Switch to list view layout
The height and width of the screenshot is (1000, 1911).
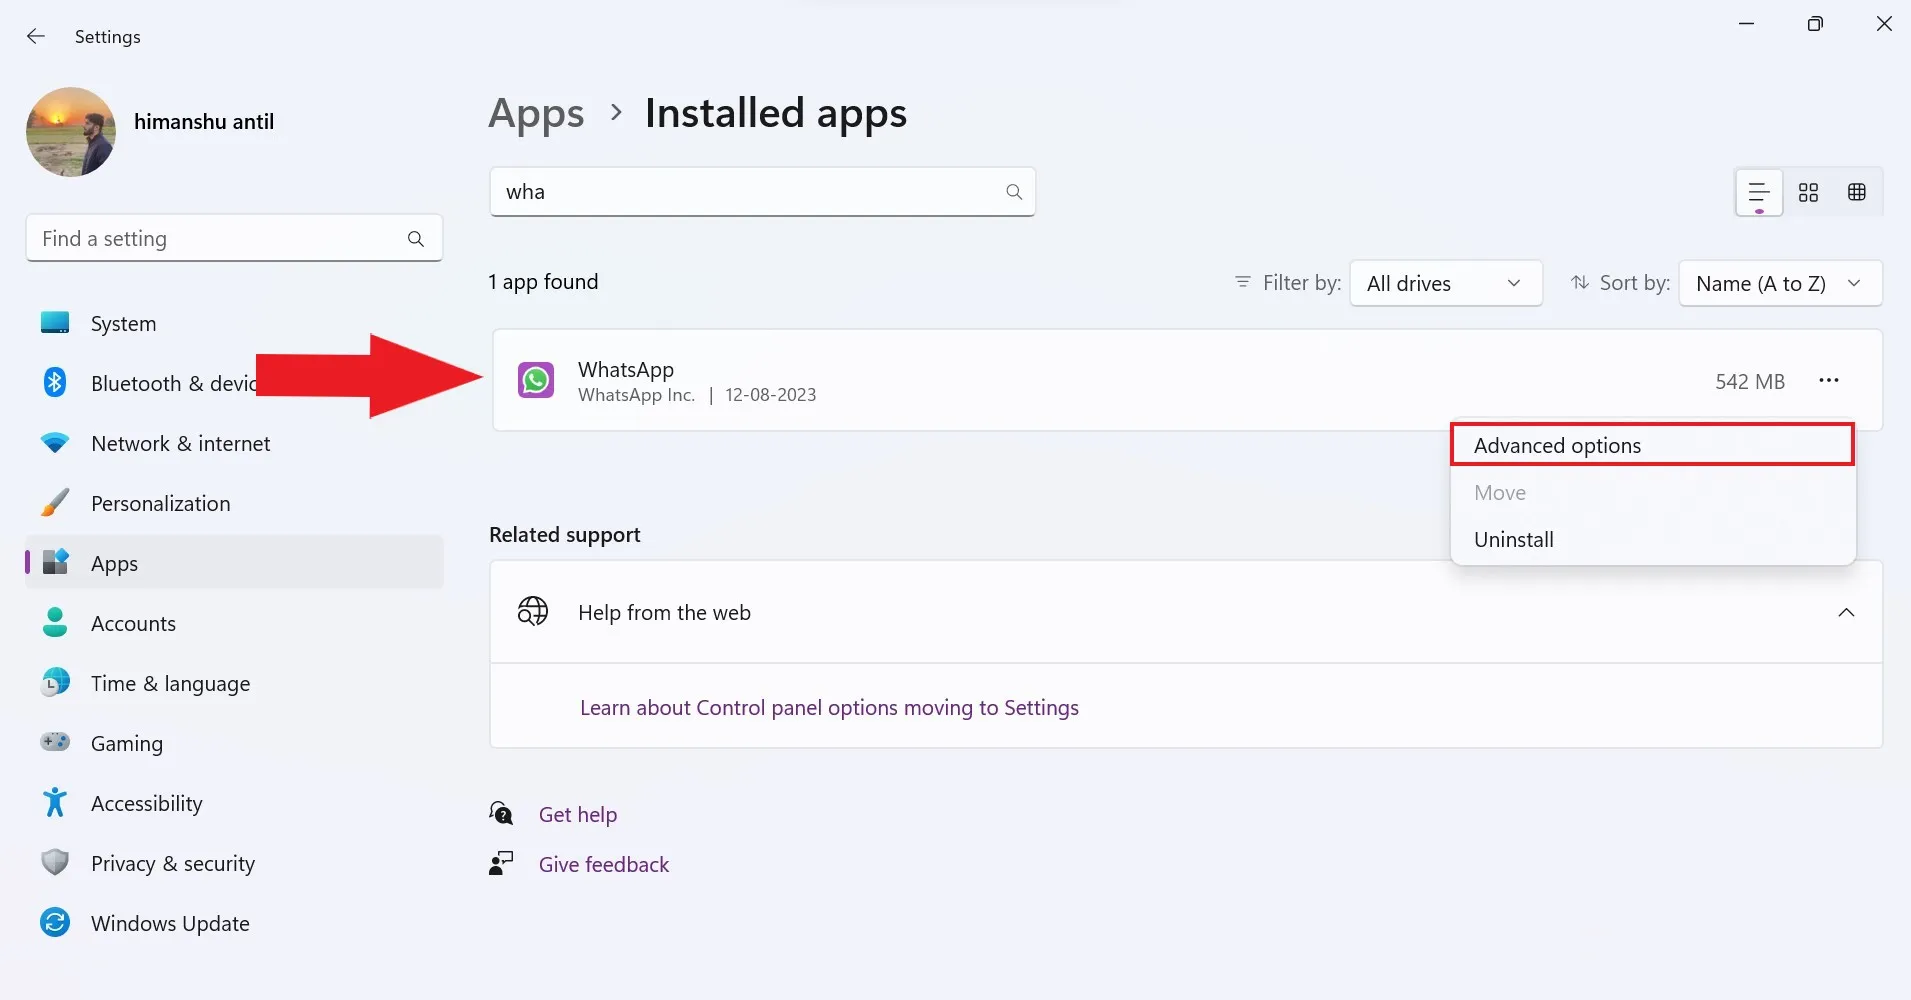(1758, 192)
